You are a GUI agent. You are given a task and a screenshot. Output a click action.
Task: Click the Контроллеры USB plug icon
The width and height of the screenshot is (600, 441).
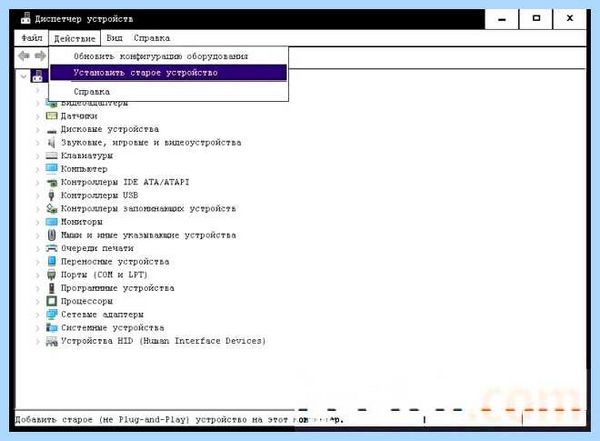click(x=51, y=195)
